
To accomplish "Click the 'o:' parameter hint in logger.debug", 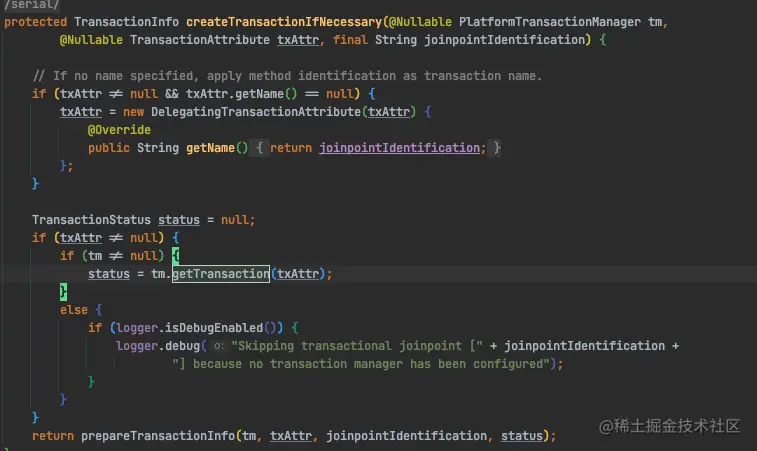I will (219, 346).
